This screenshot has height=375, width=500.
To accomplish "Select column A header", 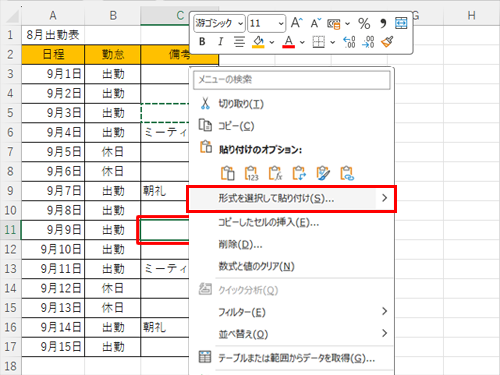I will pos(53,15).
